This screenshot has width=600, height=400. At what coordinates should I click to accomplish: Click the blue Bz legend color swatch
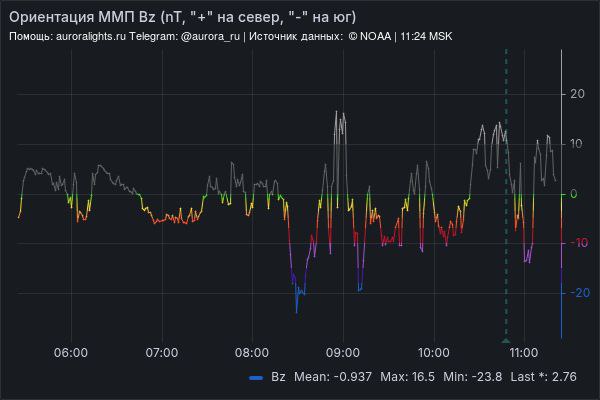[x=256, y=377]
